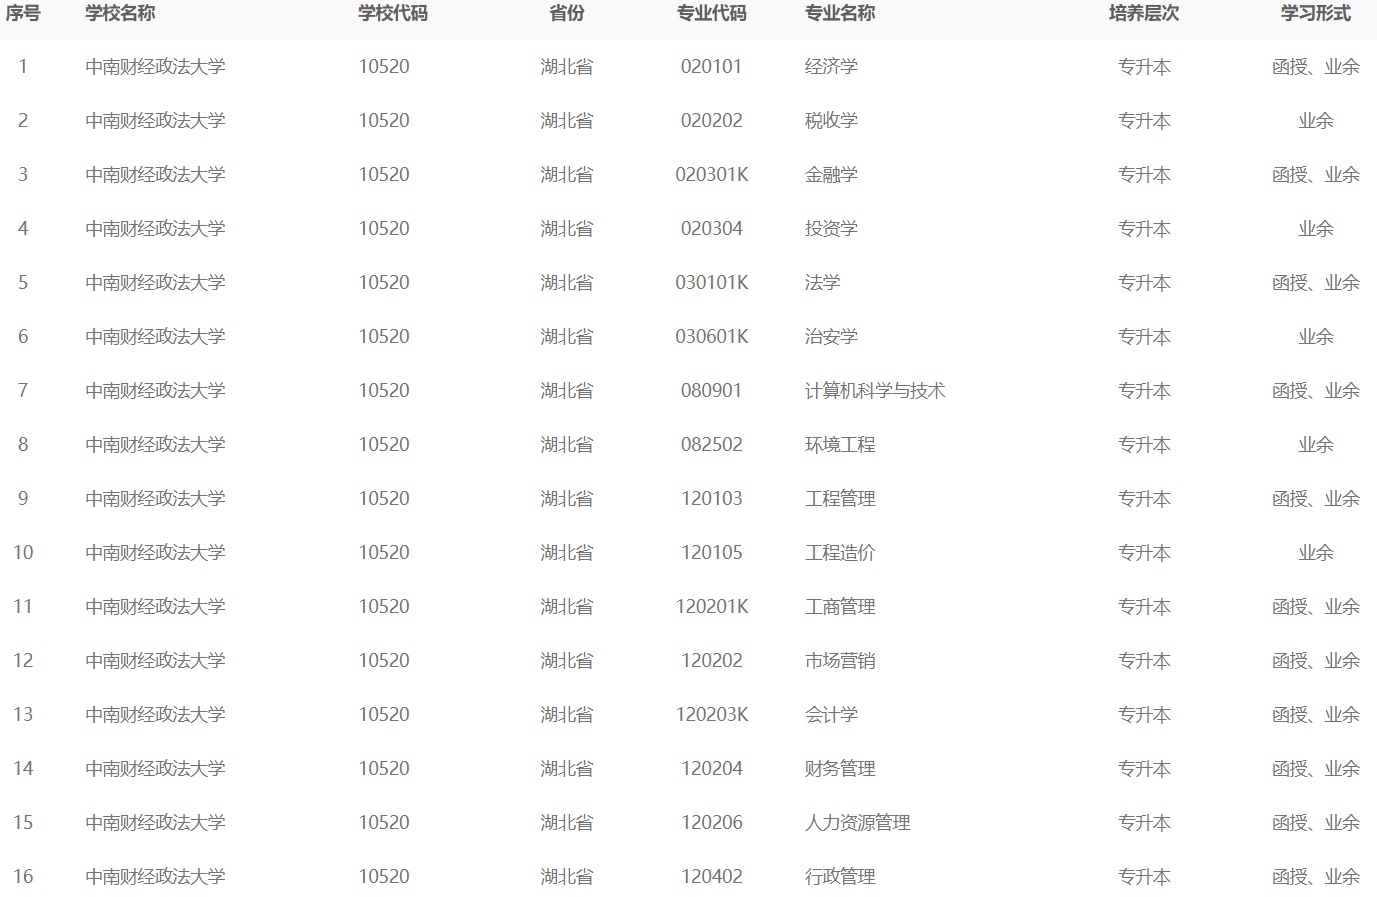Click the 学习形式 column header
Image resolution: width=1377 pixels, height=897 pixels.
(1316, 13)
